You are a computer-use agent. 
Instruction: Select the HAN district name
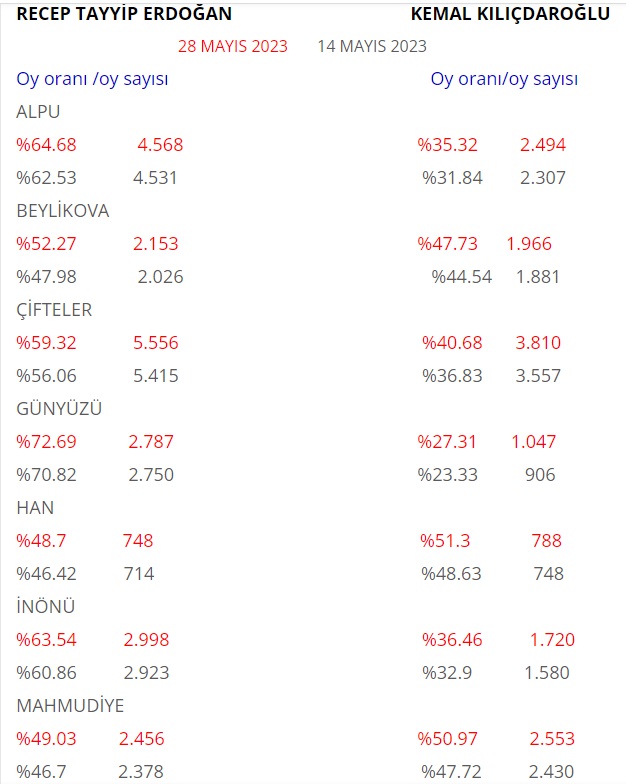pos(35,508)
